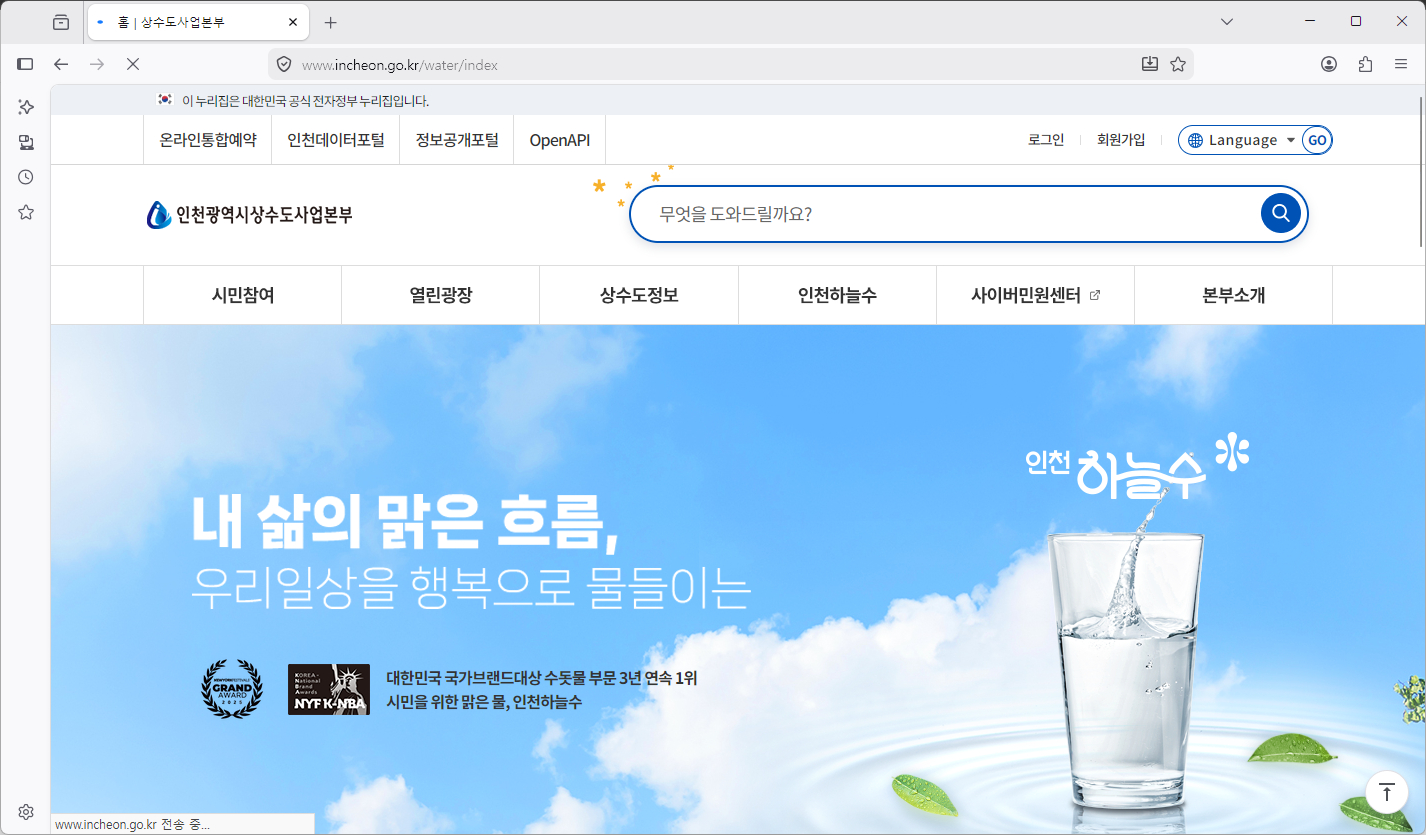Open the 상수도정보 menu
Screen dimensions: 1426x835
pyautogui.click(x=639, y=295)
